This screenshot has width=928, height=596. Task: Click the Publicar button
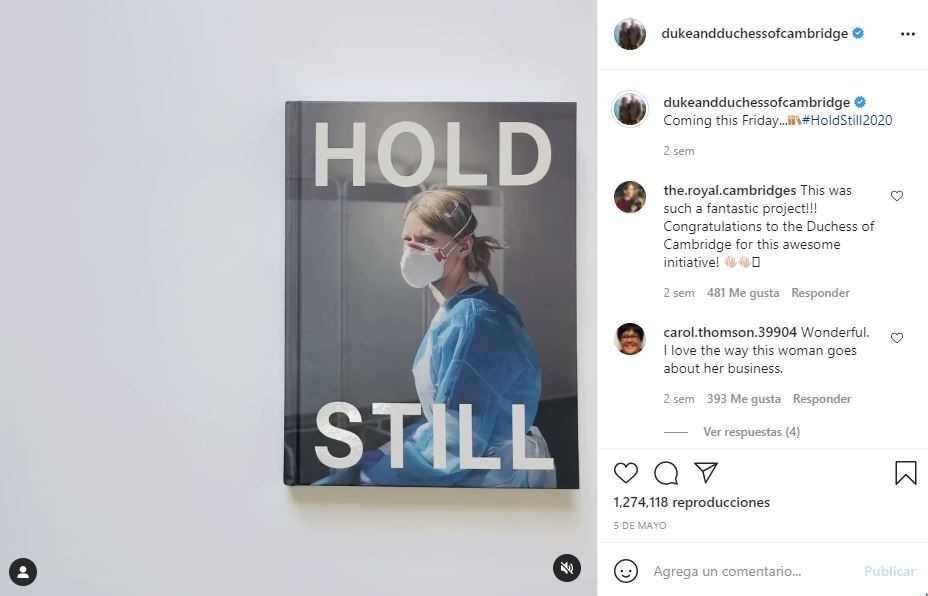(889, 571)
